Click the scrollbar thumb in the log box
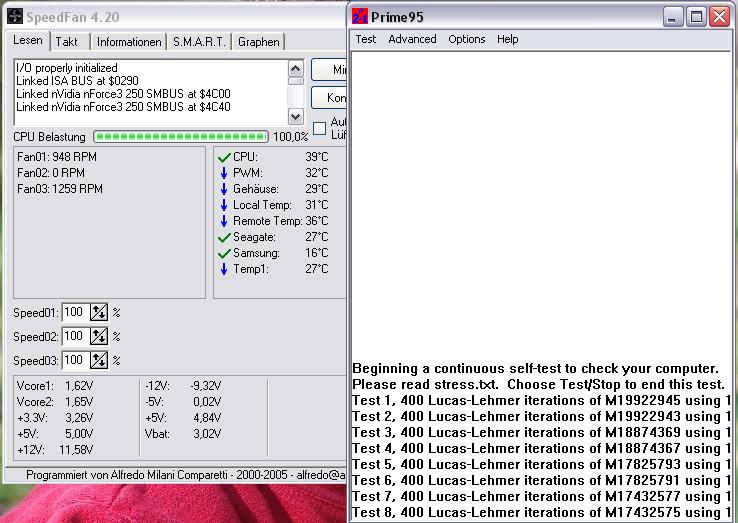This screenshot has width=738, height=523. pos(296,81)
